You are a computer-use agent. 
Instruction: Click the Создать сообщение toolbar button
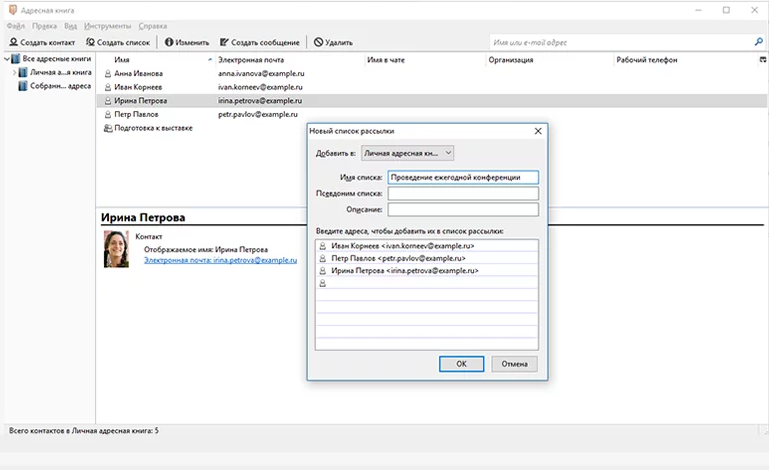coord(259,43)
